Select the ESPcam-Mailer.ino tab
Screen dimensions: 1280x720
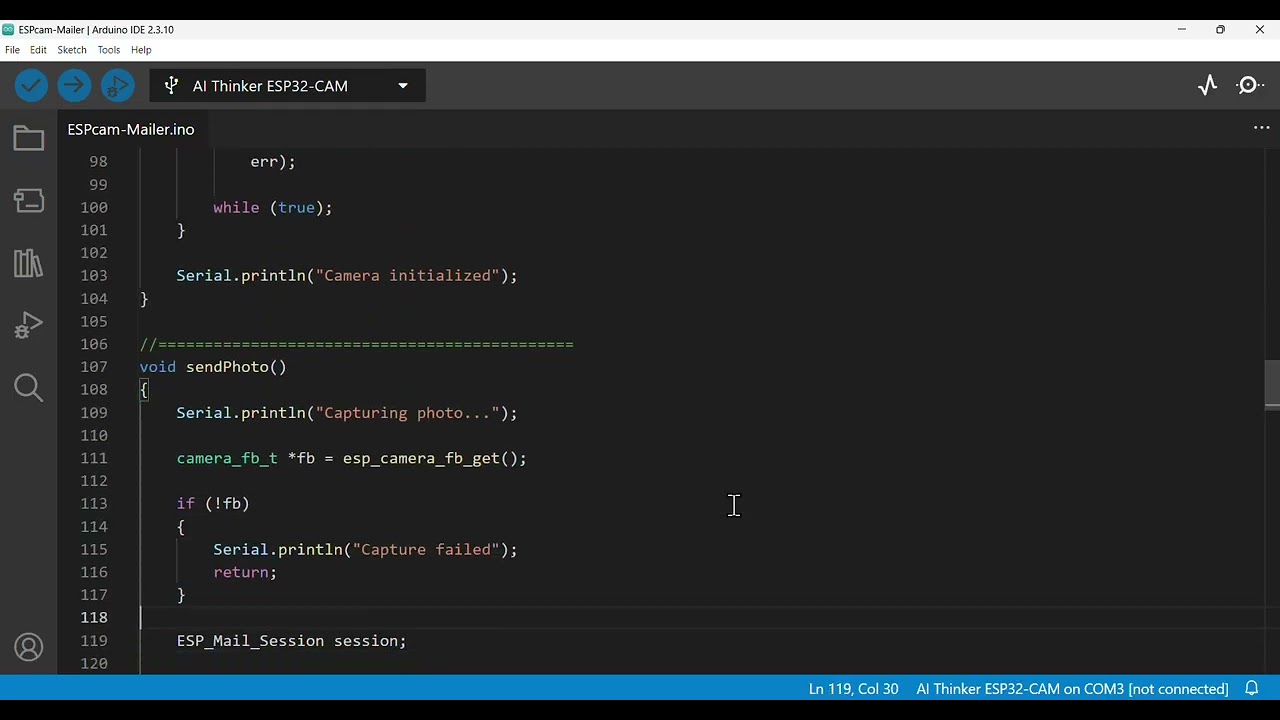131,129
